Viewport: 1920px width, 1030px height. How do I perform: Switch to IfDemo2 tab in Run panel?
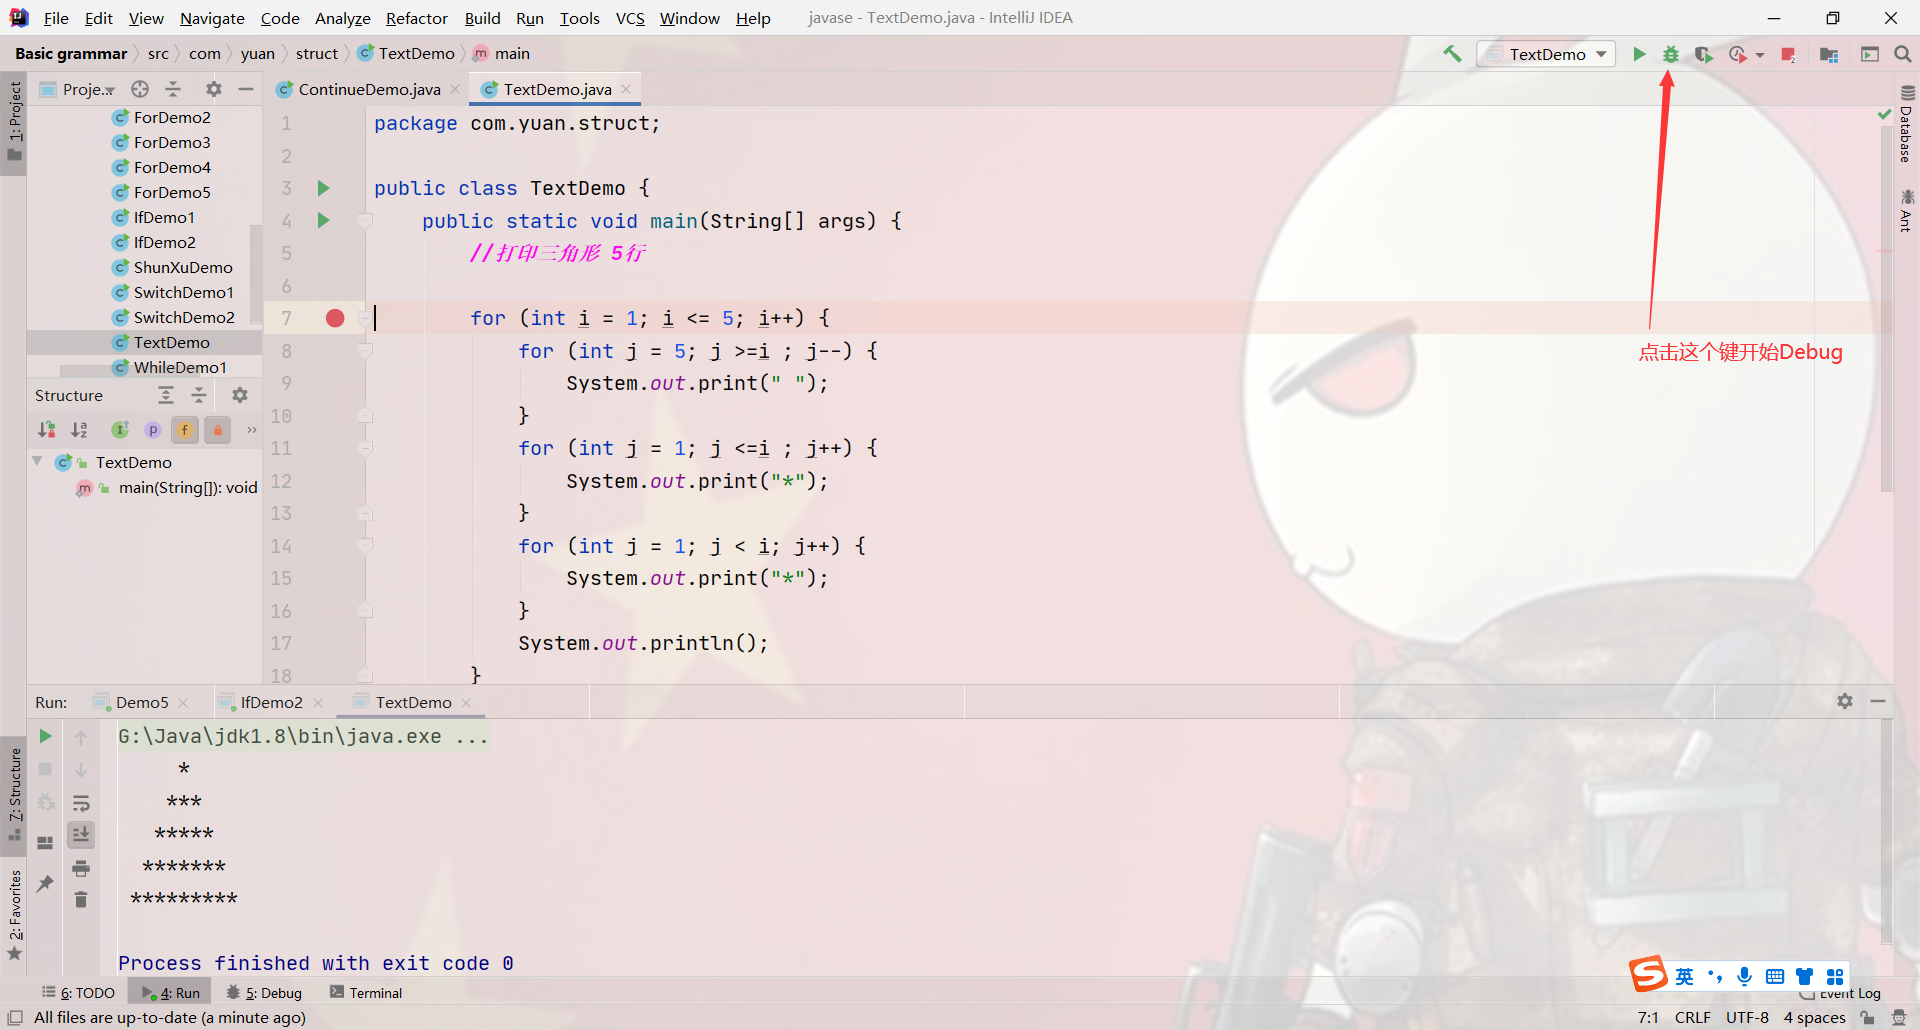271,702
